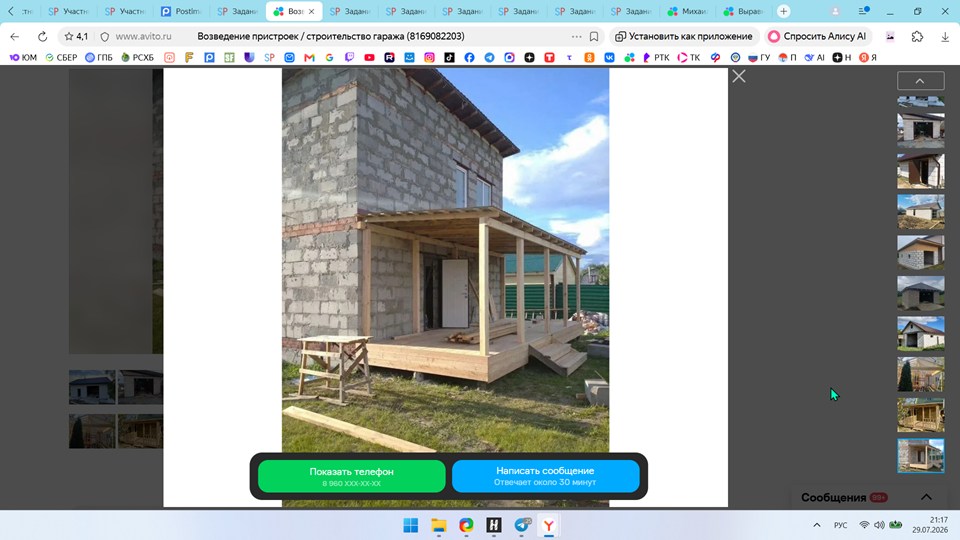Image resolution: width=960 pixels, height=540 pixels.
Task: Switch to the Вырав tab
Action: coord(743,11)
